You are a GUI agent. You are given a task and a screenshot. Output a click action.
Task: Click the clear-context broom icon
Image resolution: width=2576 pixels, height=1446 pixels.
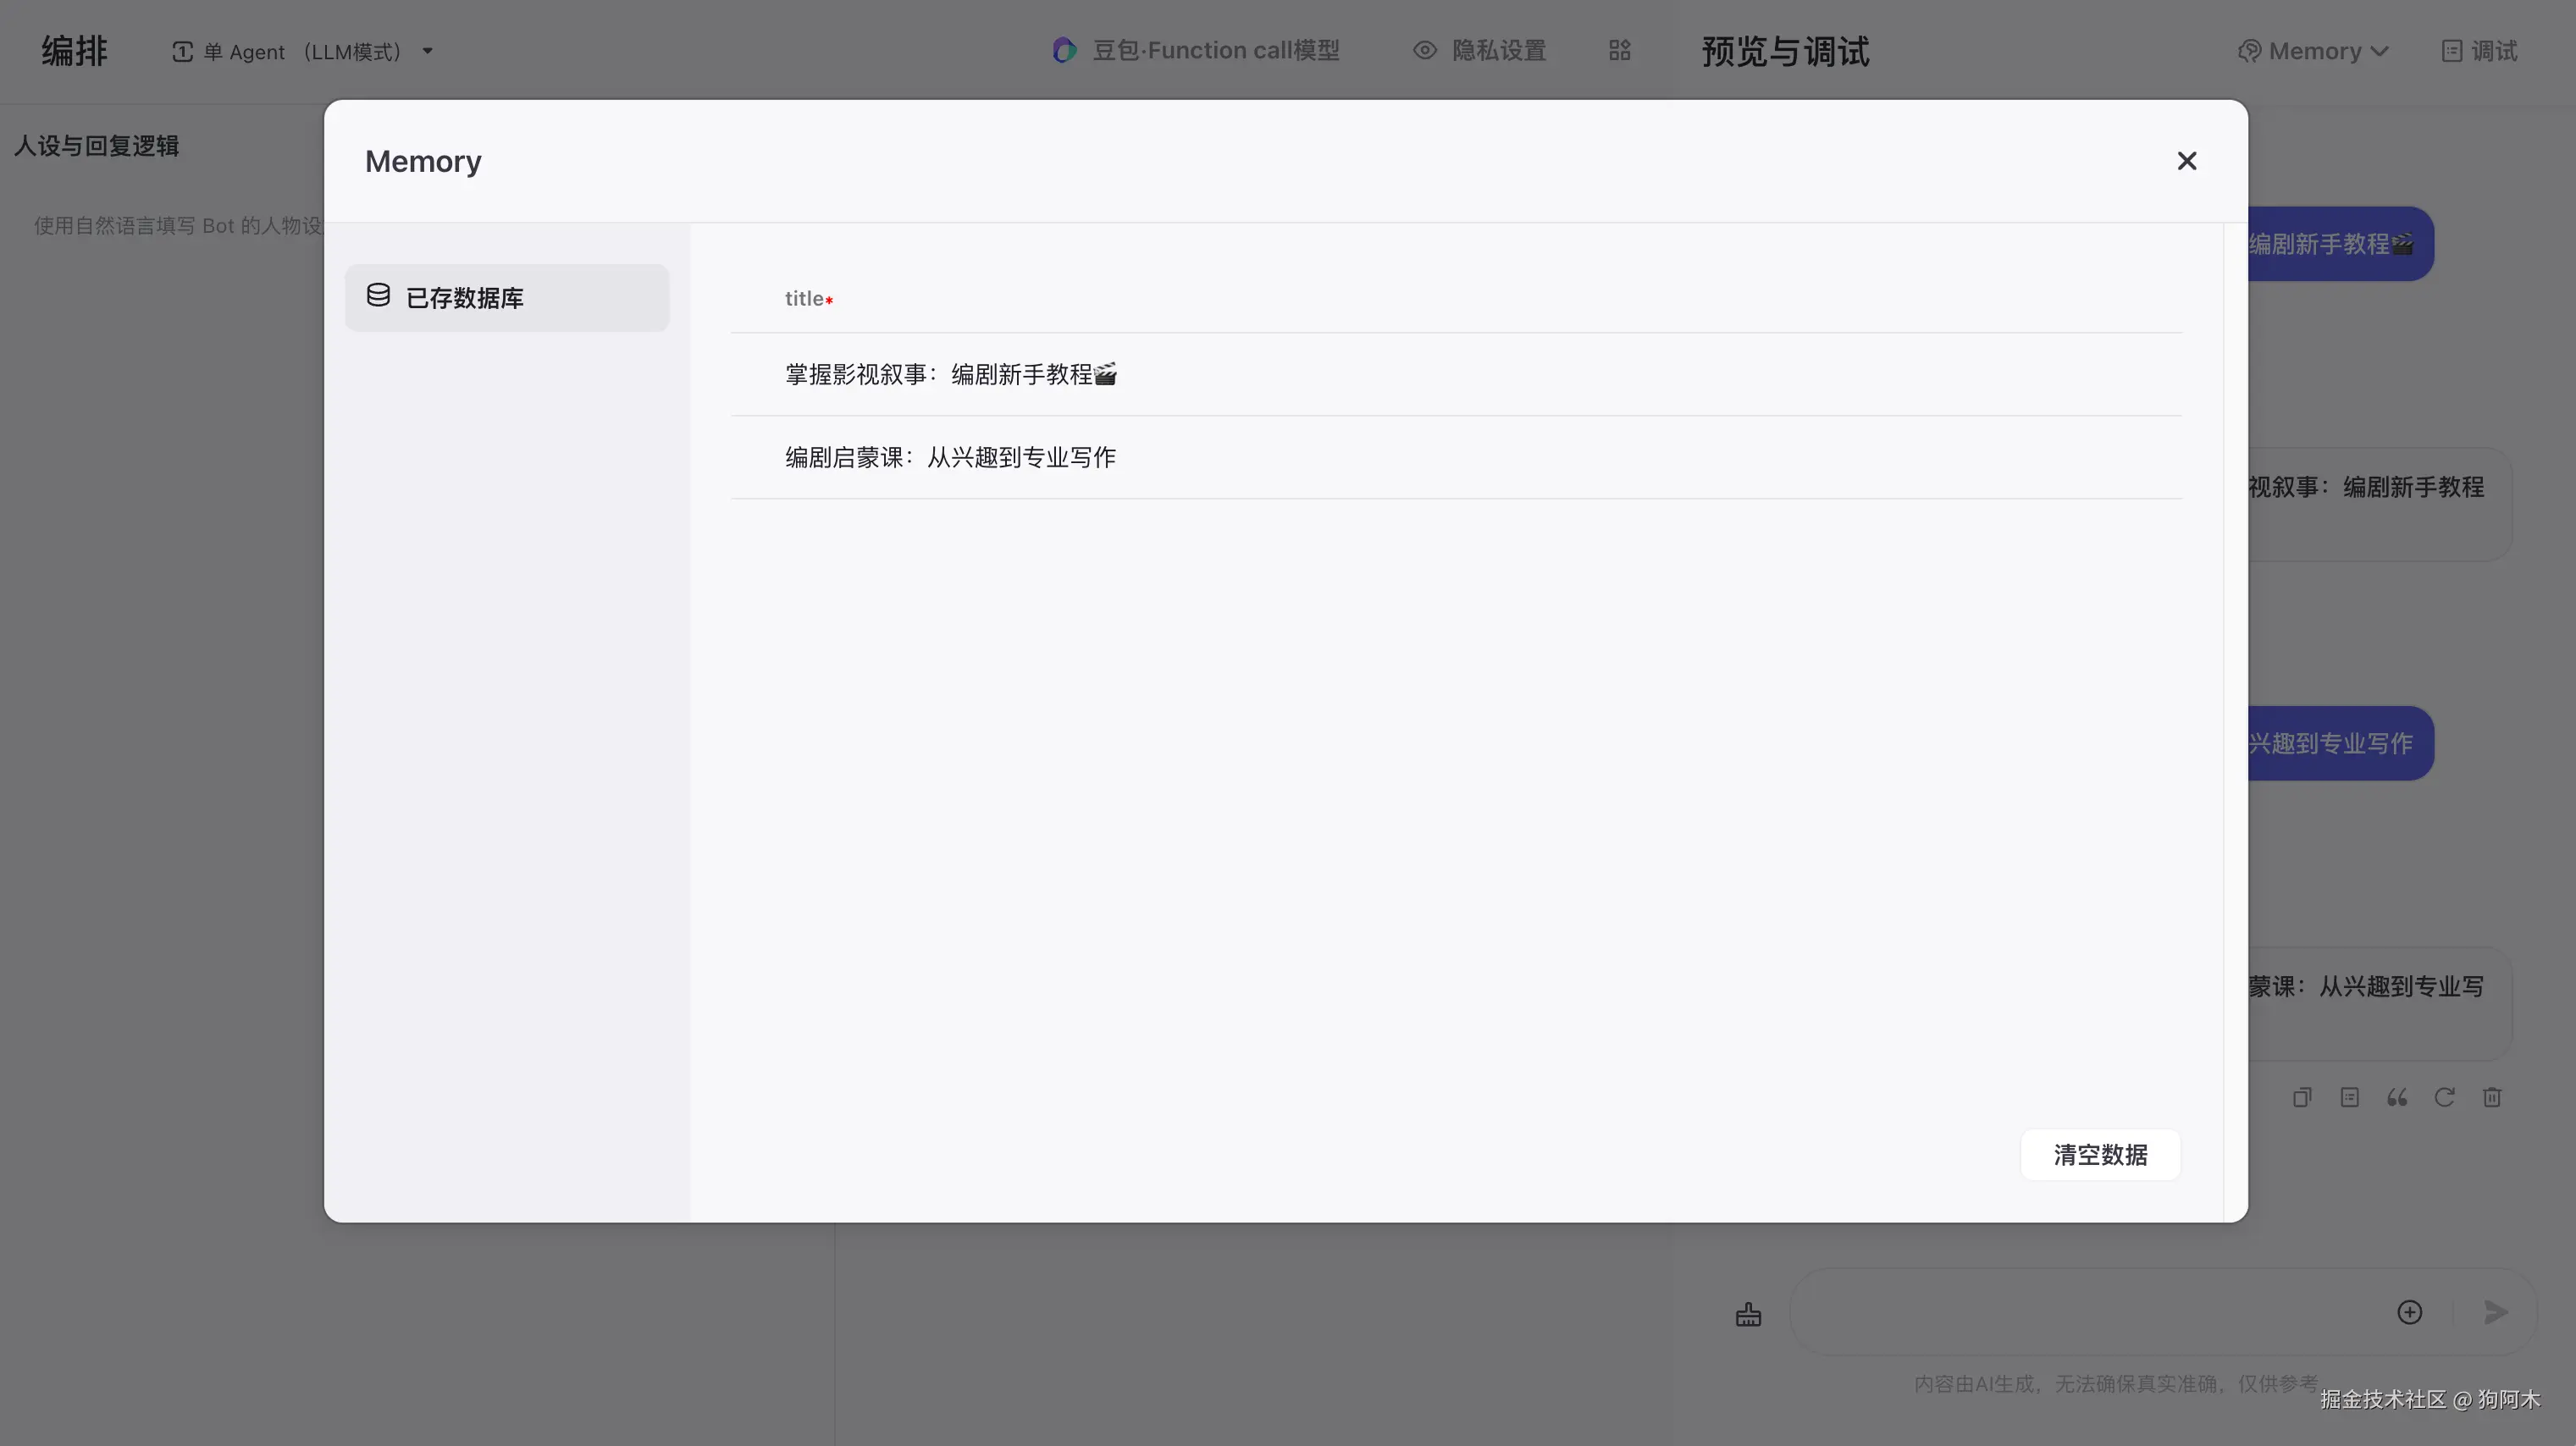tap(1748, 1314)
